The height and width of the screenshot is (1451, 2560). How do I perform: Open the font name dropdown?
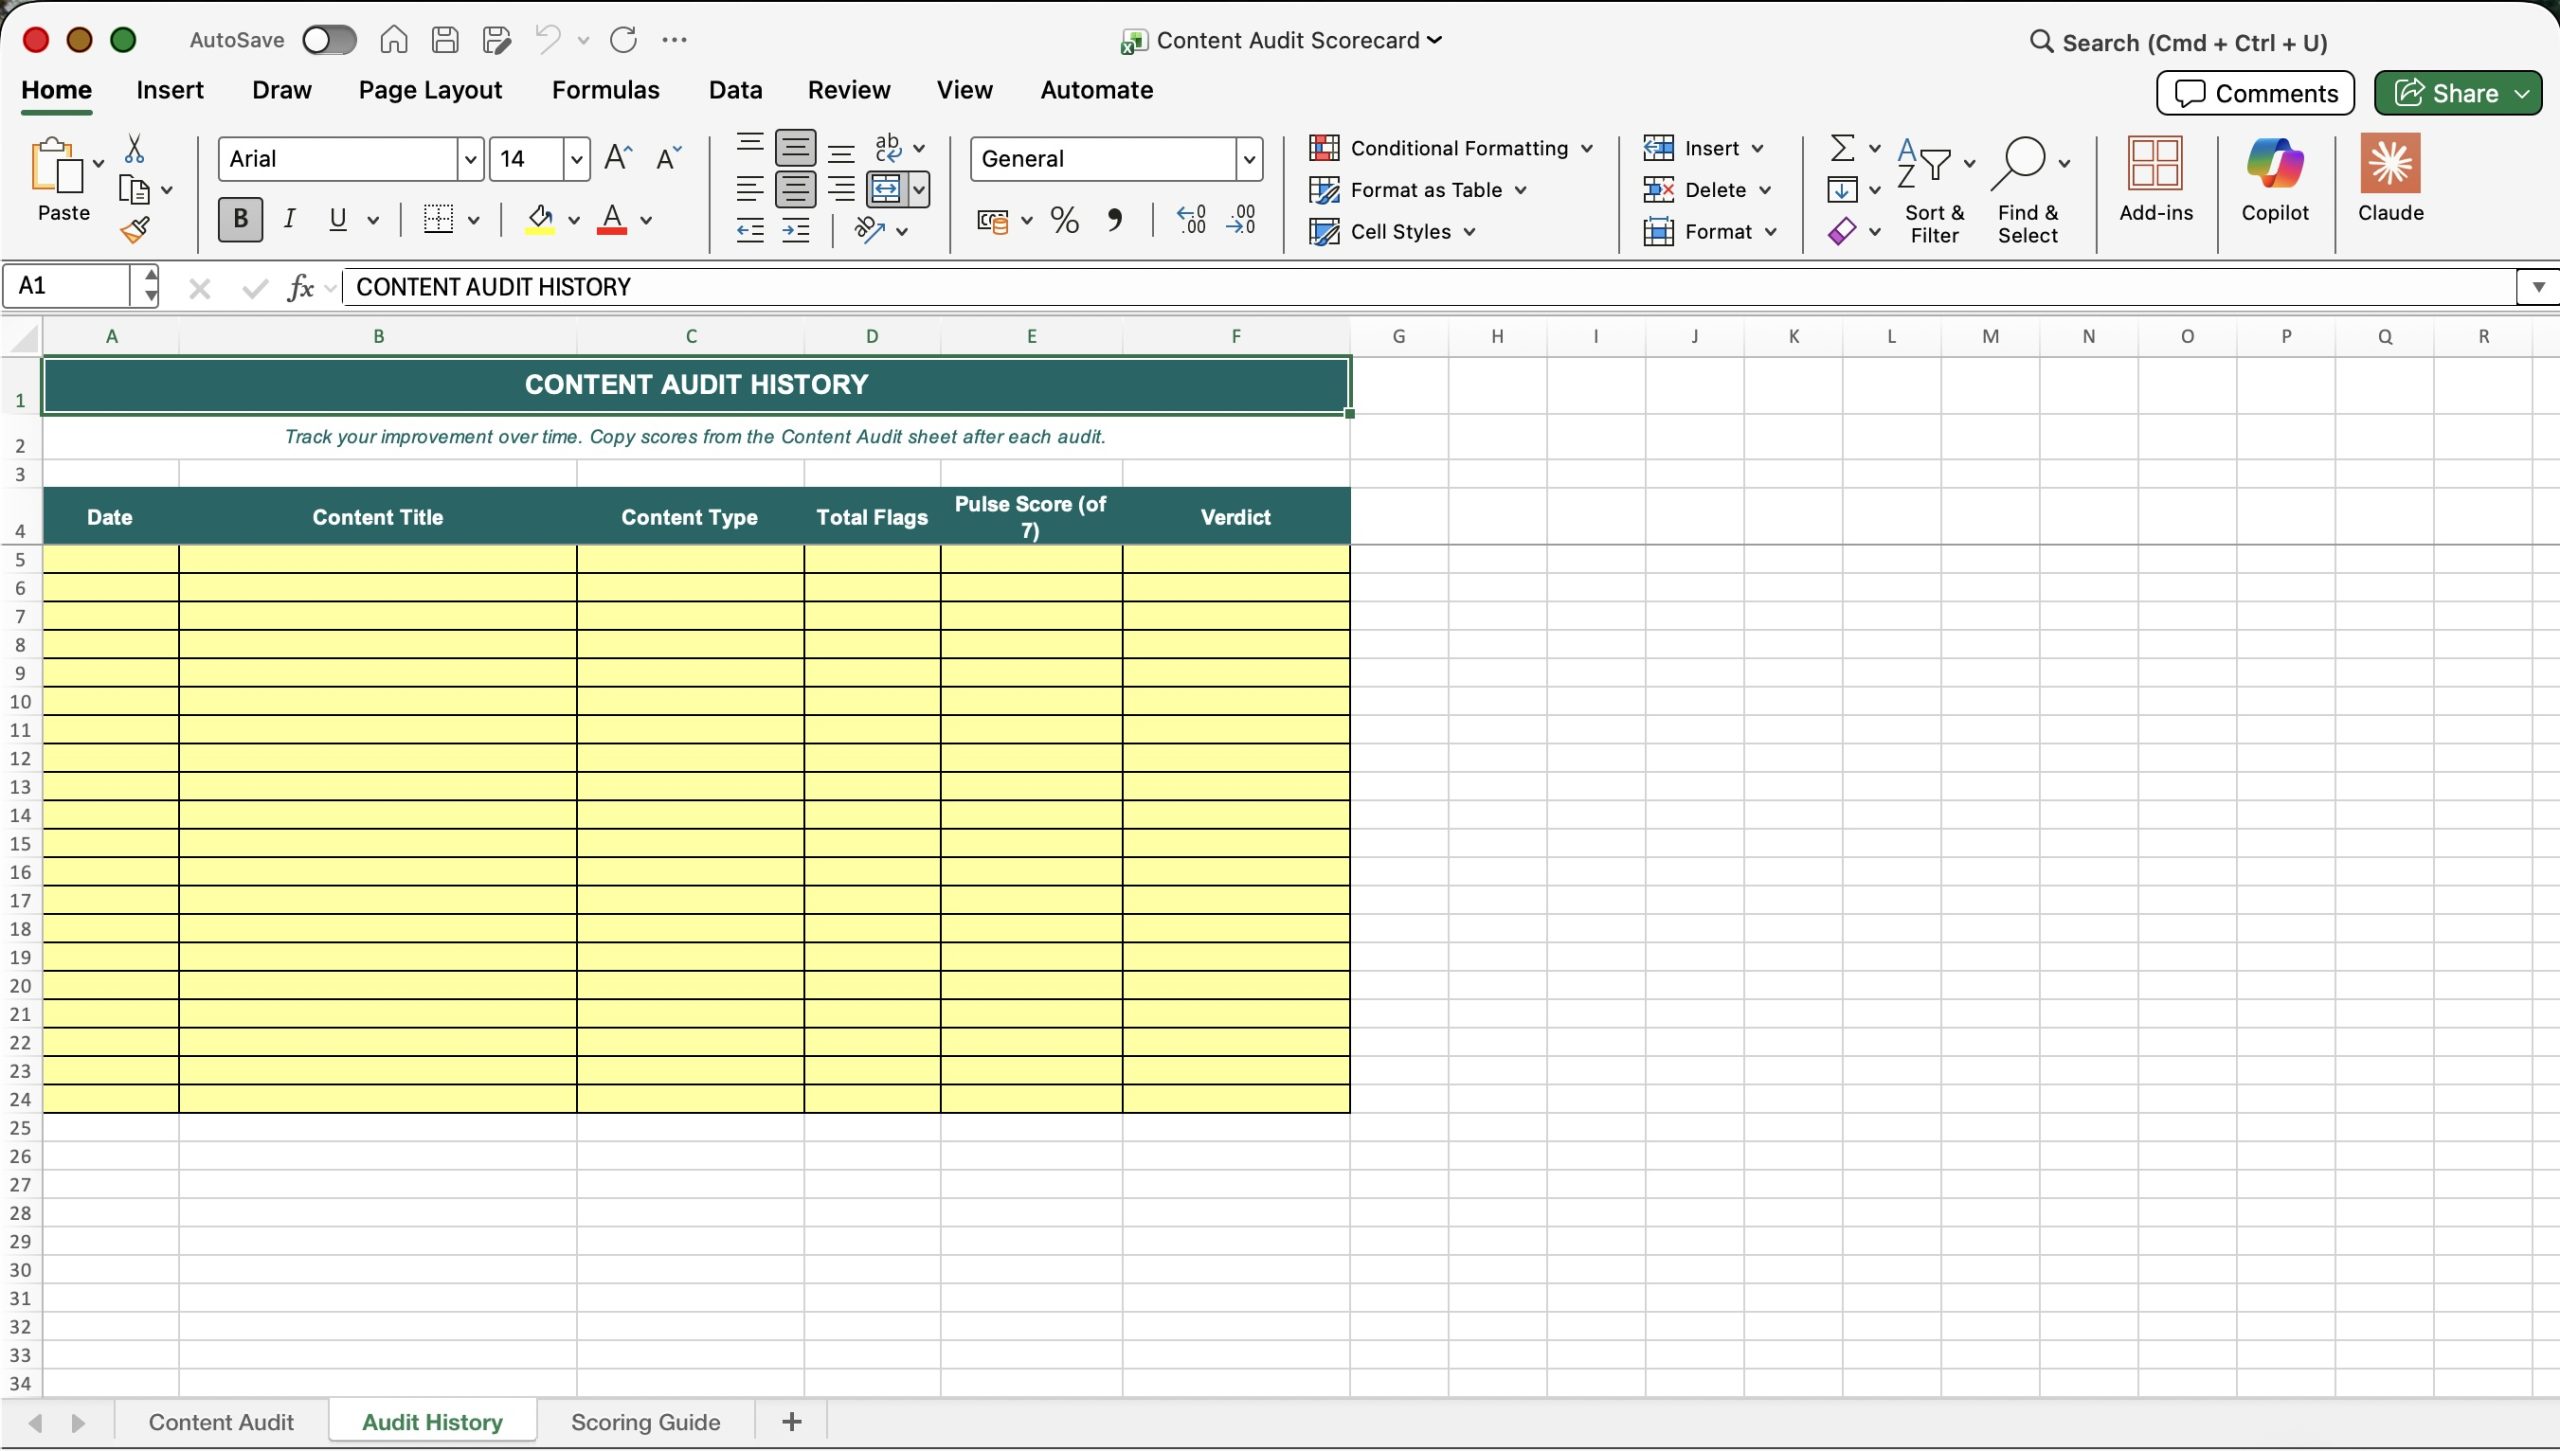click(x=470, y=159)
